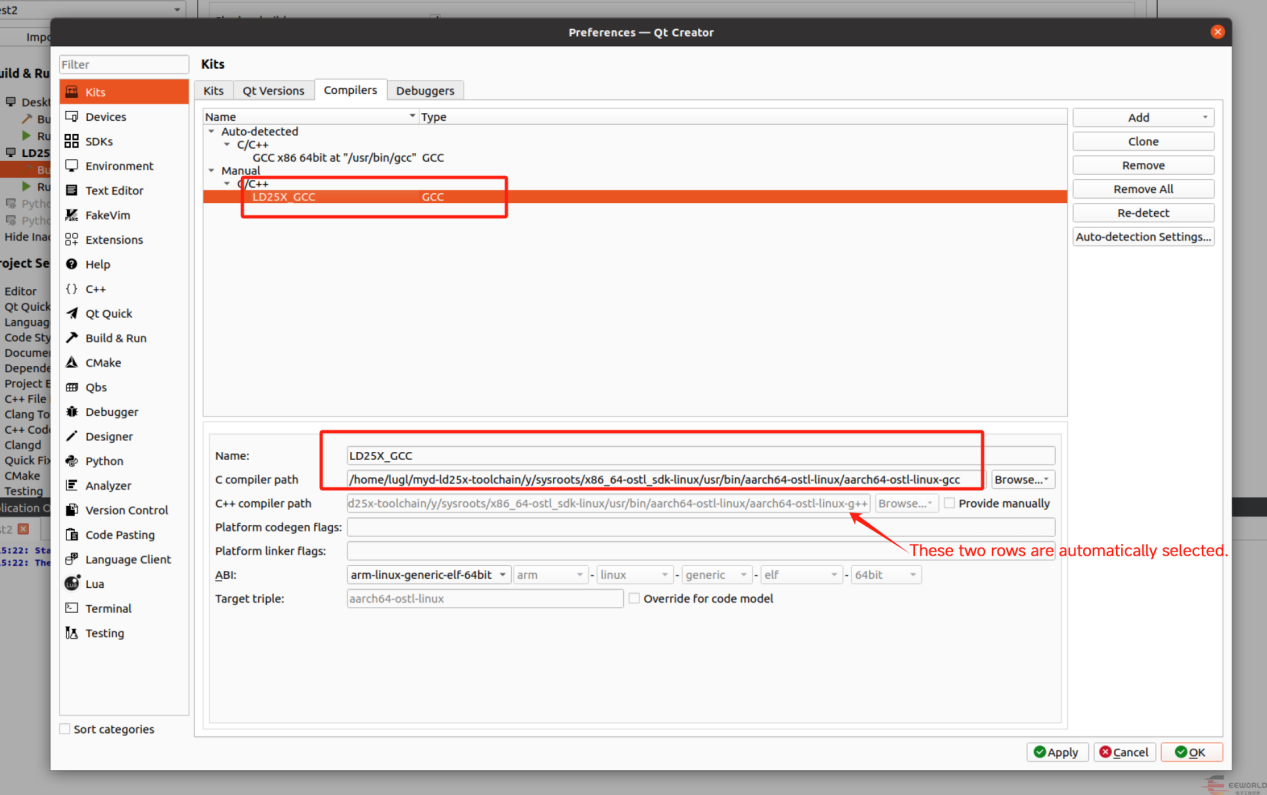Viewport: 1267px width, 795px height.
Task: Sort list by Name column header
Action: tap(311, 117)
